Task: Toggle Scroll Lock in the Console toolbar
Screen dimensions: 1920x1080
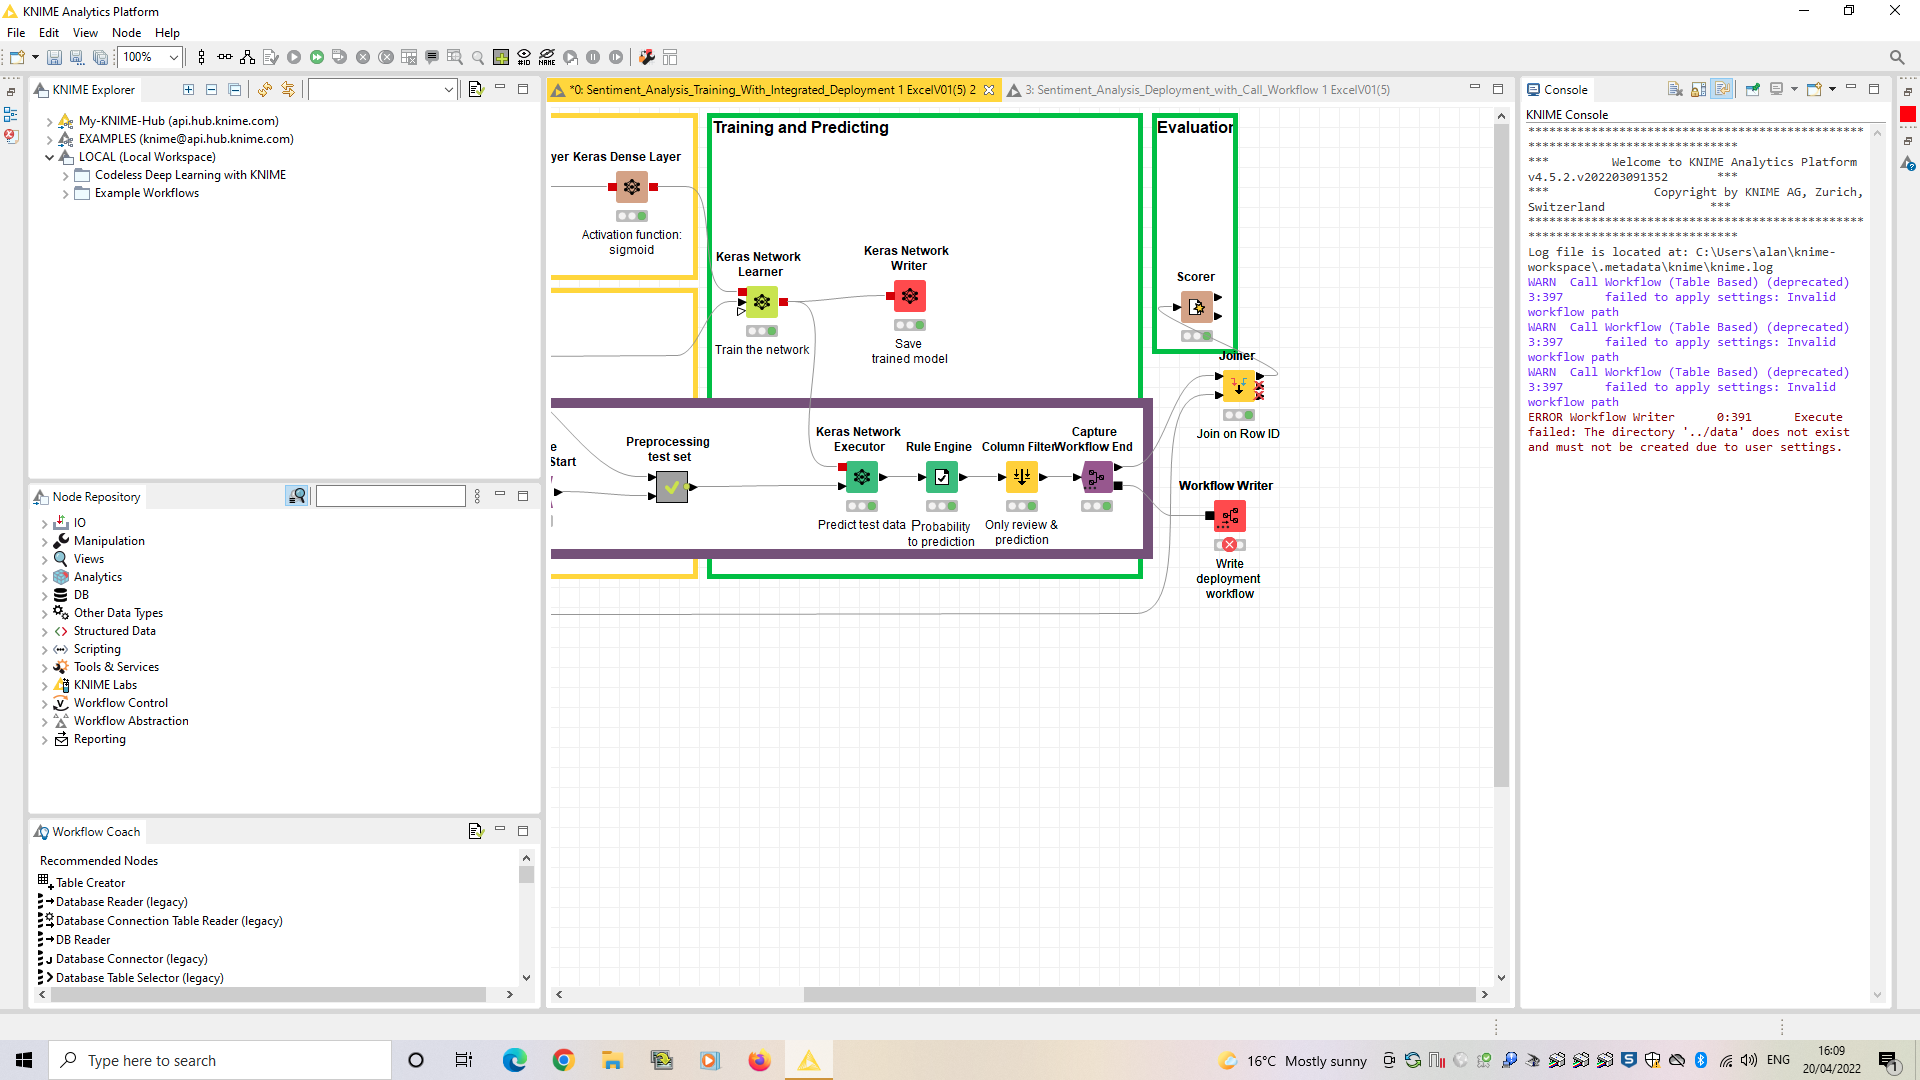Action: pyautogui.click(x=1698, y=90)
